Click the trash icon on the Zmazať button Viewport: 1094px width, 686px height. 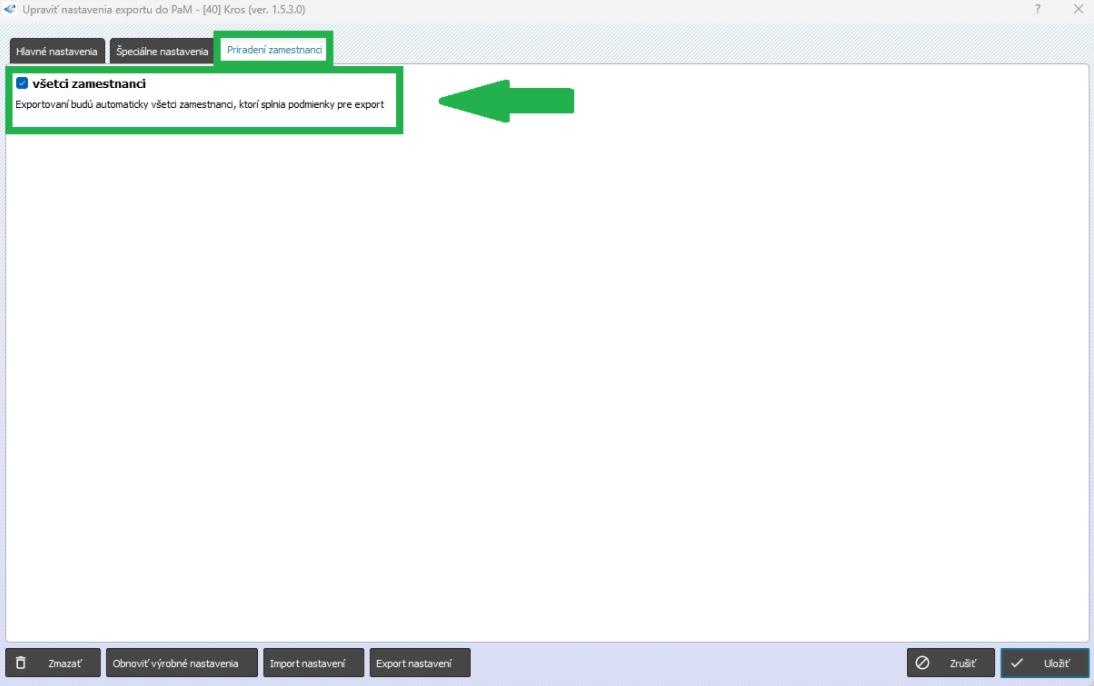22,663
